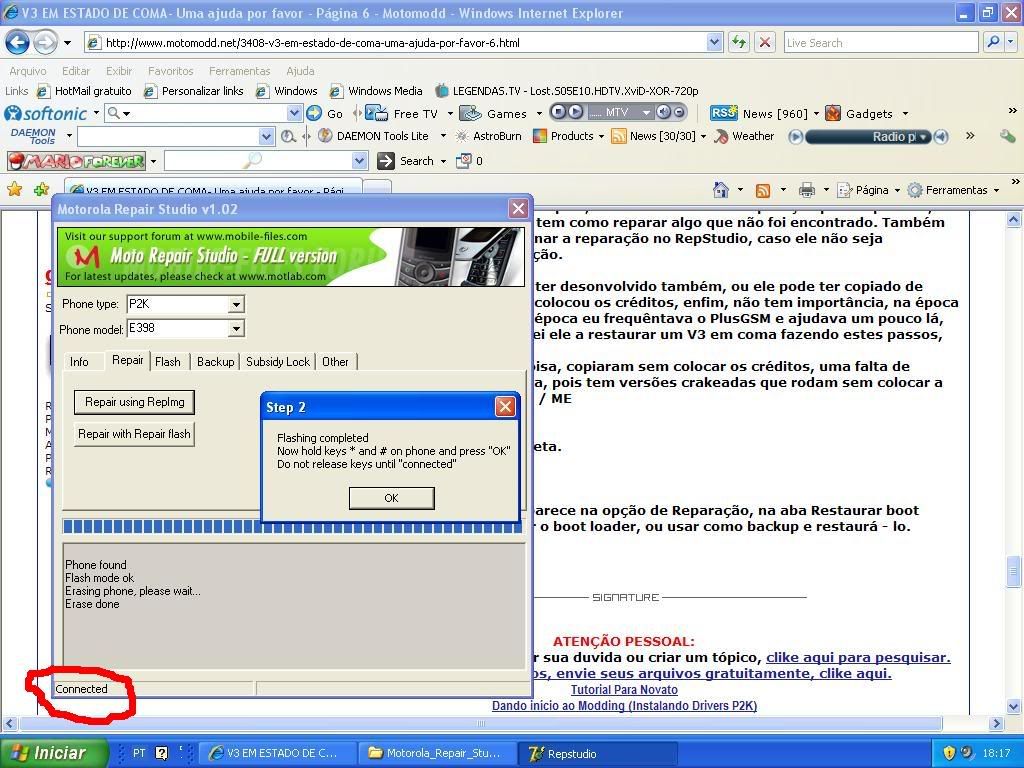Image resolution: width=1024 pixels, height=768 pixels.
Task: Click the 'clike aqui para pesquisar' link
Action: (x=857, y=657)
